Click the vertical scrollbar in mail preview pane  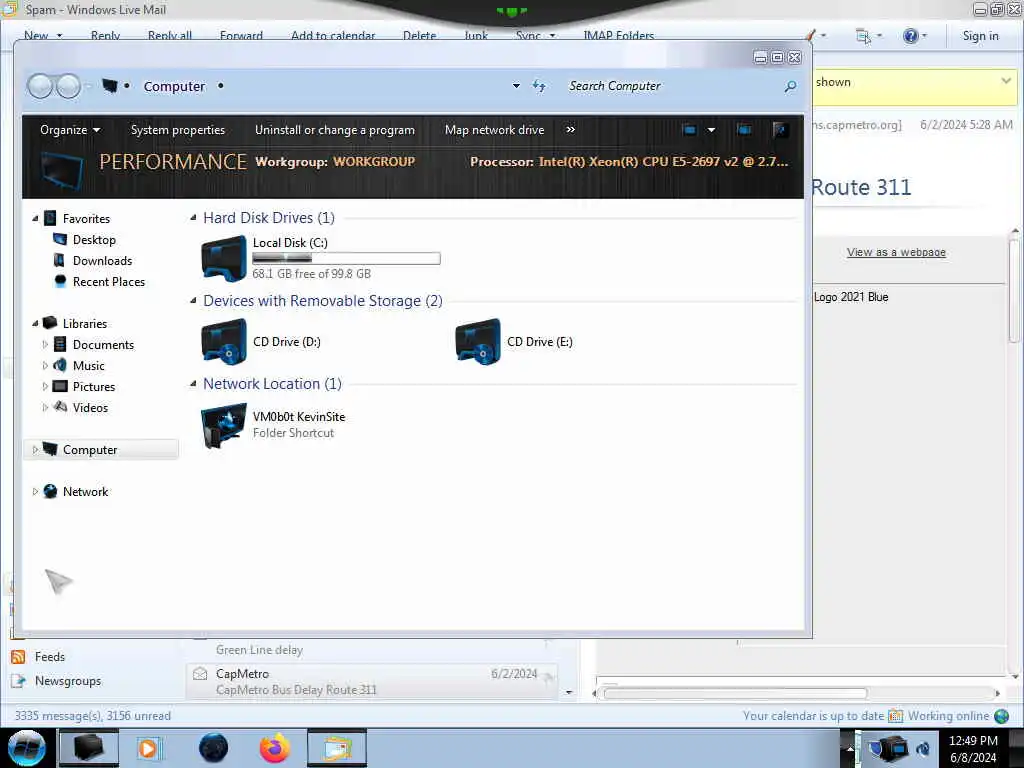point(1014,290)
